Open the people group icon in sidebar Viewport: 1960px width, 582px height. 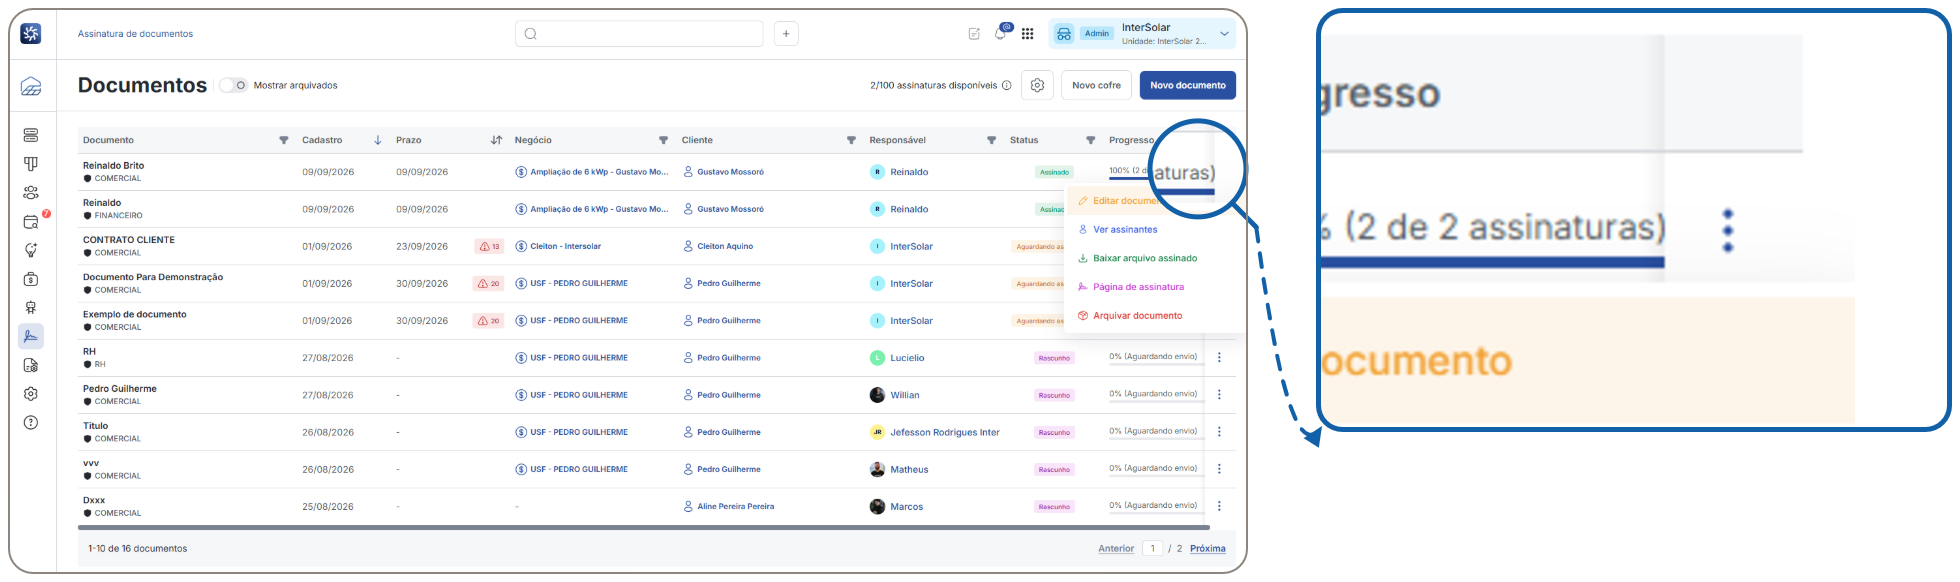31,193
